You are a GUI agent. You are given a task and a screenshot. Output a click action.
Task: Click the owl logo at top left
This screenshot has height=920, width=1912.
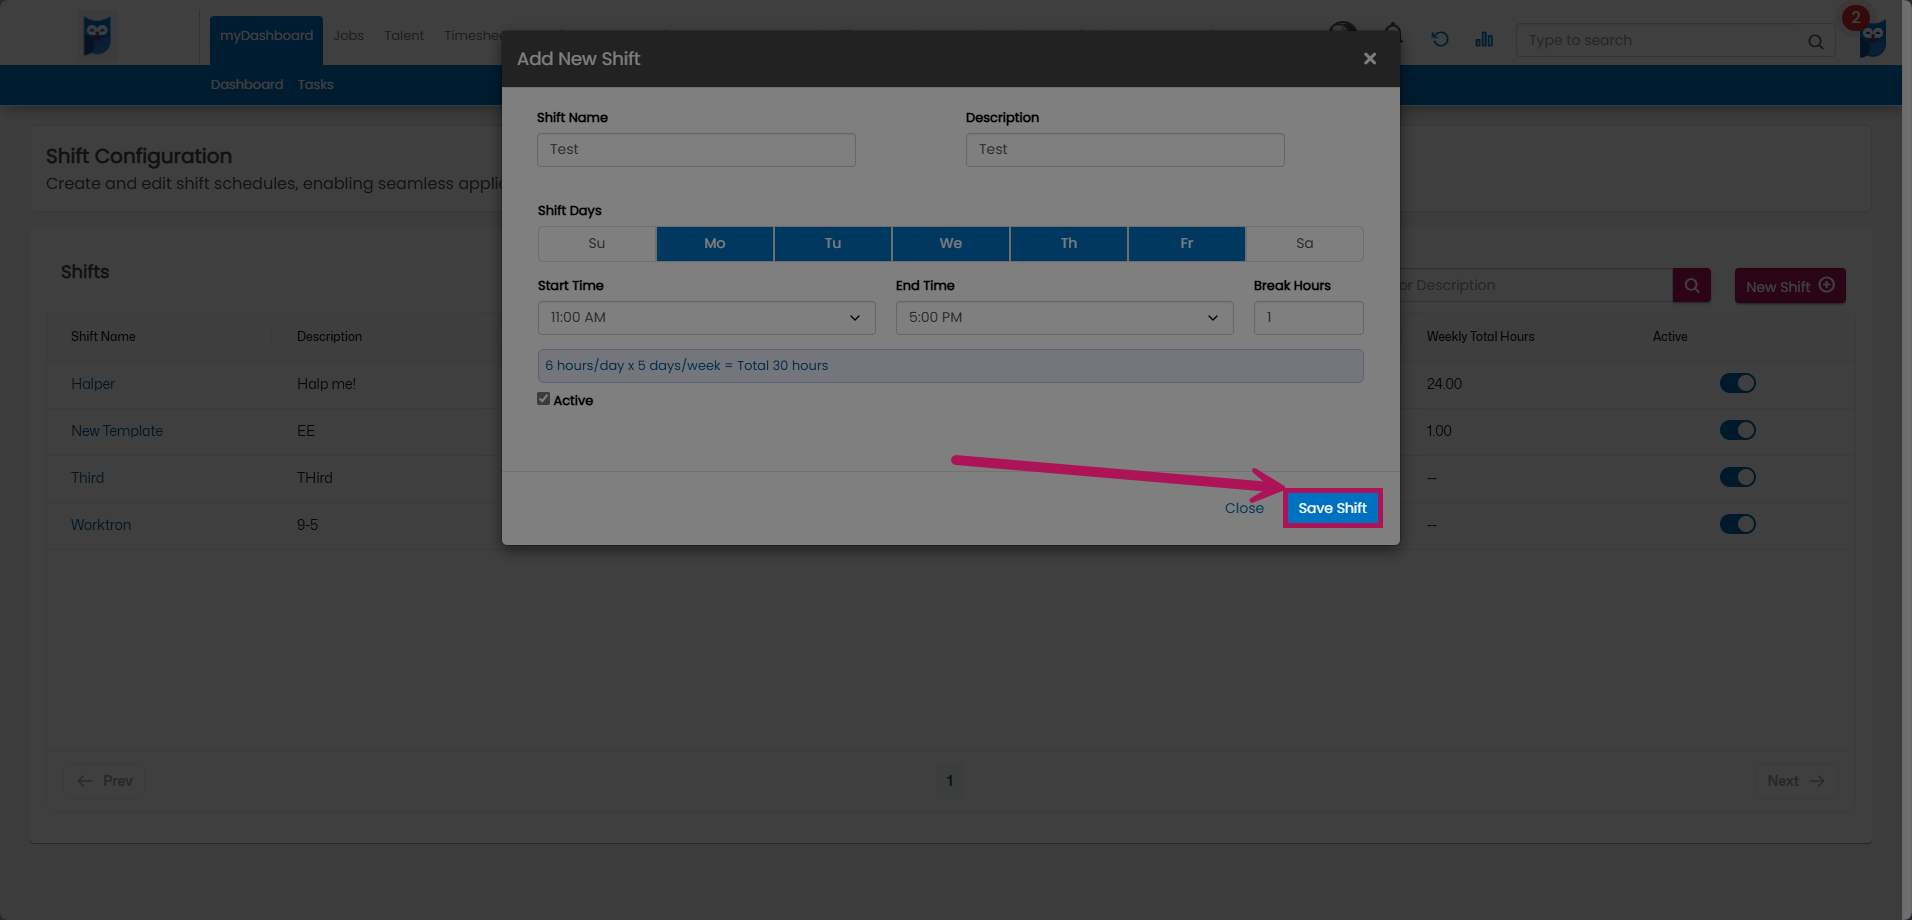(97, 36)
